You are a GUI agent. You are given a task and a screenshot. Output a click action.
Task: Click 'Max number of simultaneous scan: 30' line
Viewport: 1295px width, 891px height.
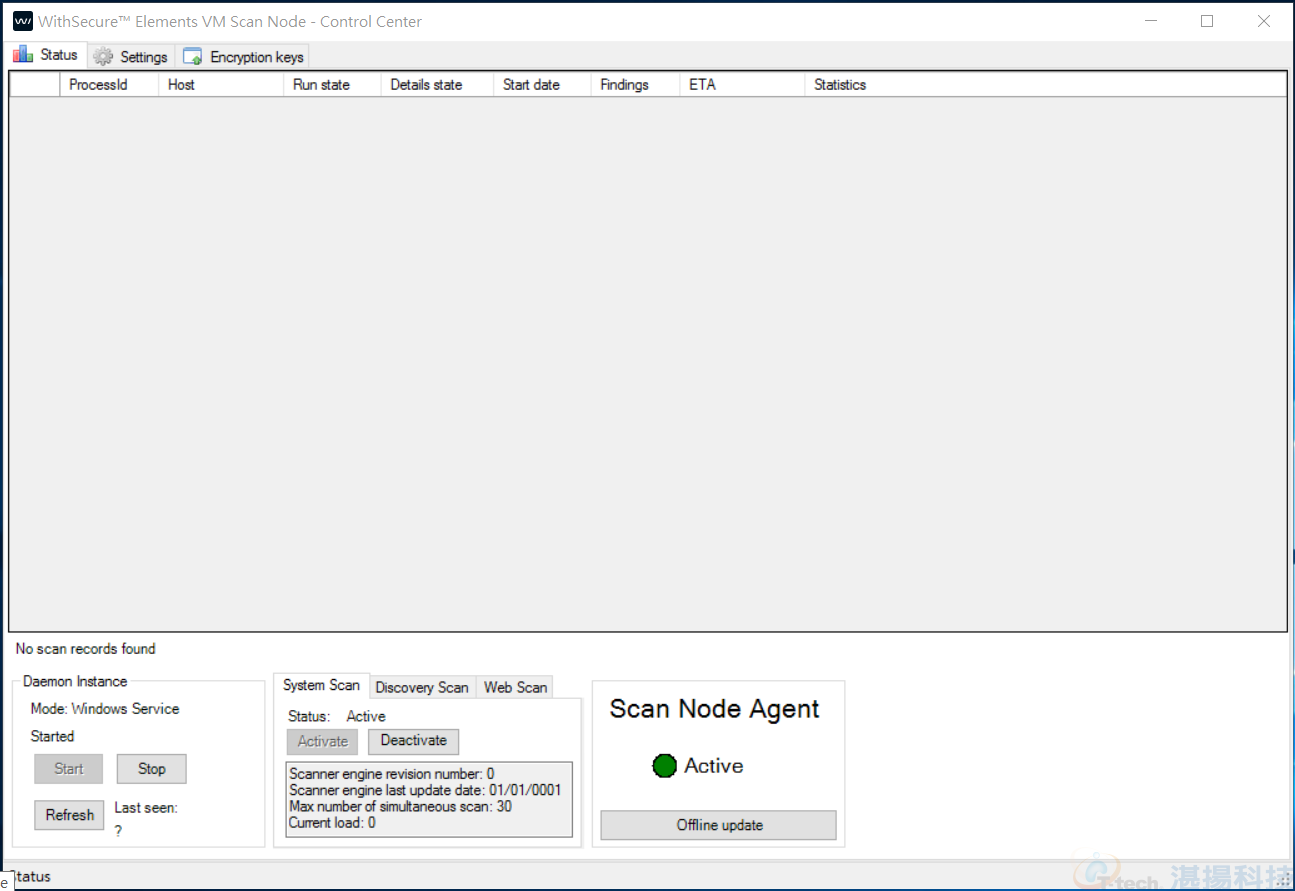tap(400, 806)
